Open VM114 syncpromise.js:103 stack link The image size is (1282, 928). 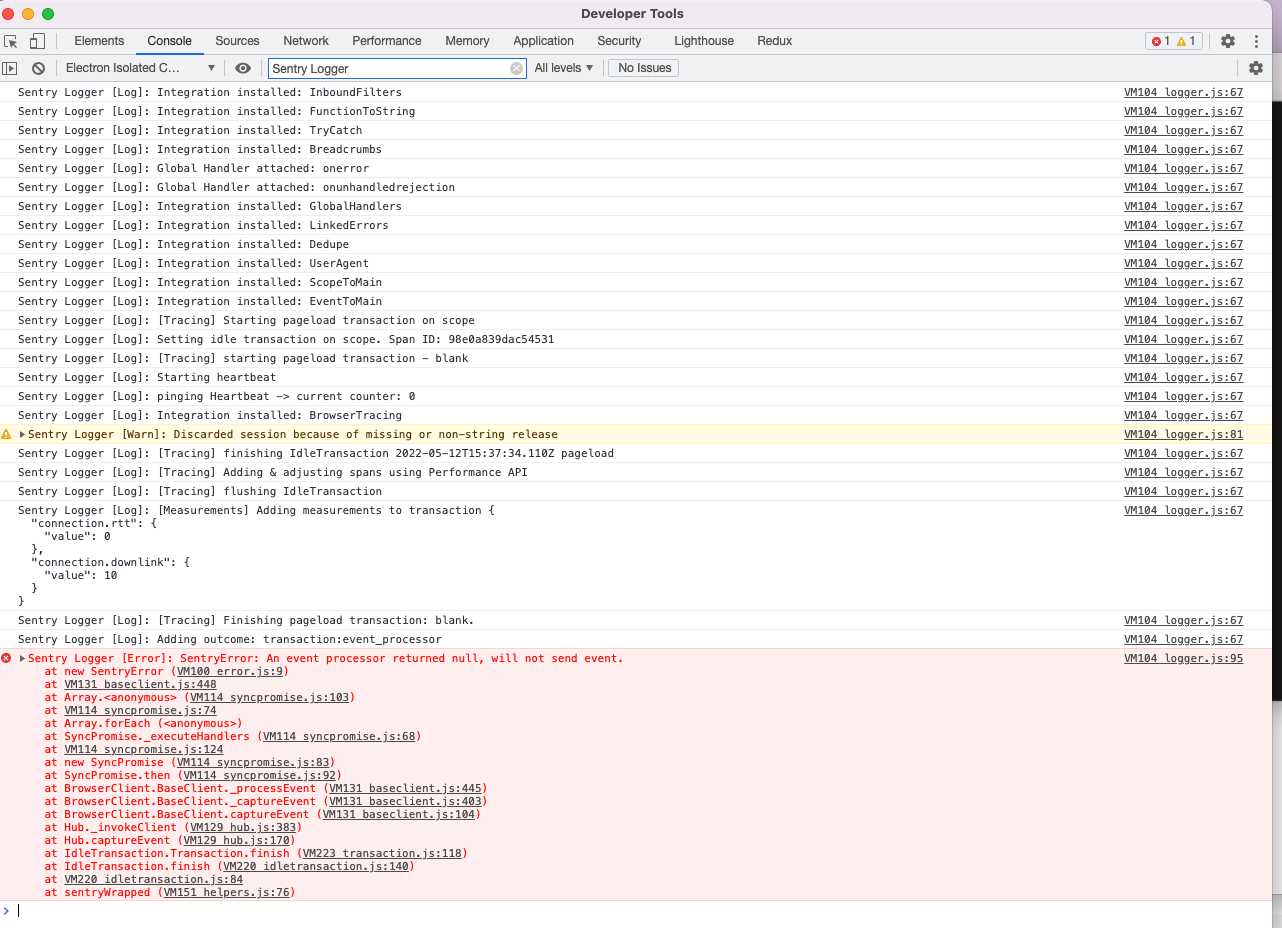click(x=269, y=697)
